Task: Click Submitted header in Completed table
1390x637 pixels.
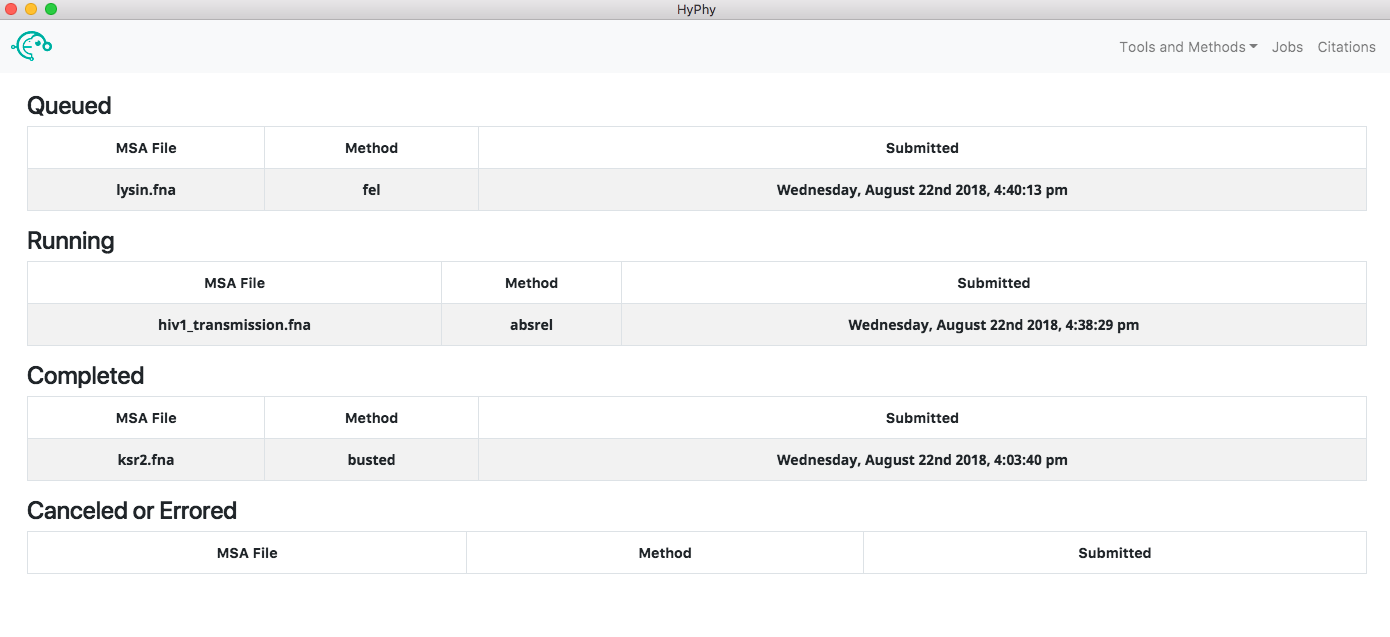Action: point(922,418)
